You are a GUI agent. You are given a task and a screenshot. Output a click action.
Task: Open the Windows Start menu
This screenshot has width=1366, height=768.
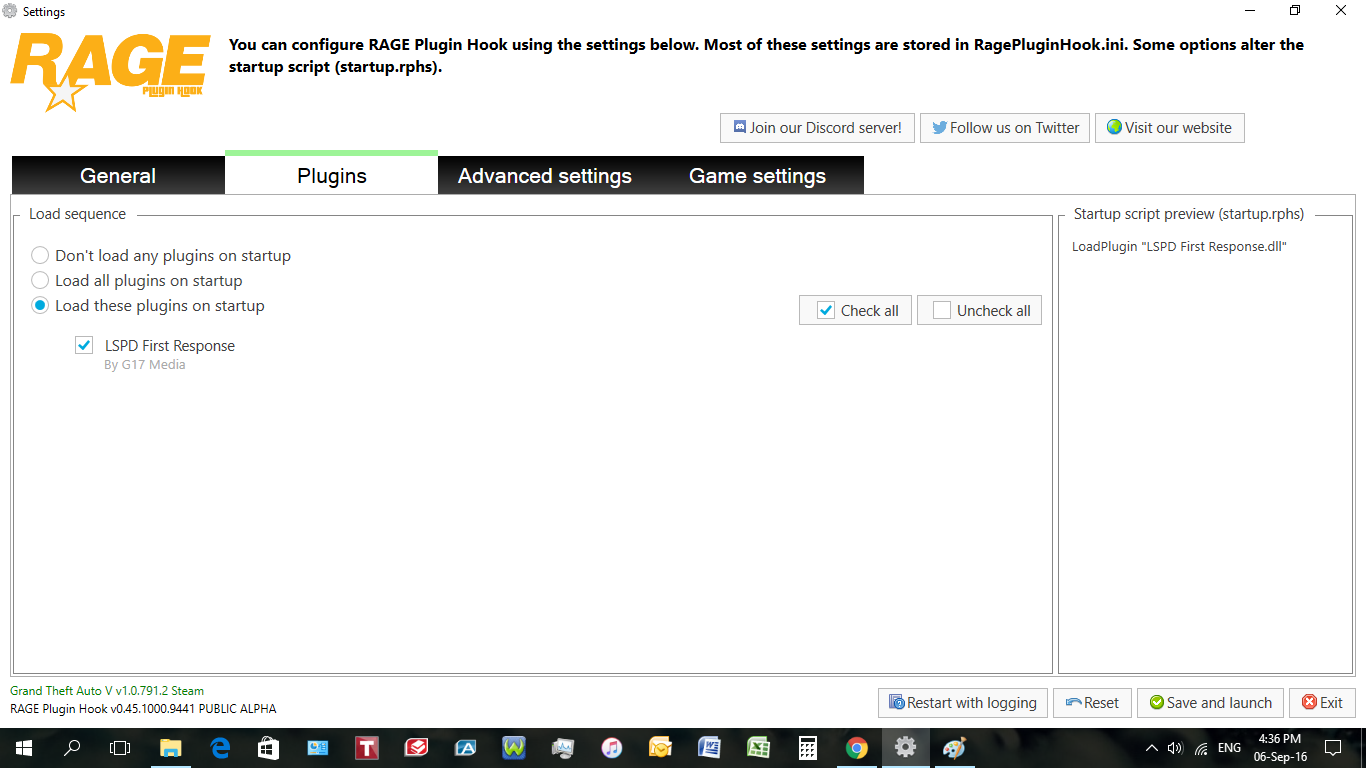[22, 748]
